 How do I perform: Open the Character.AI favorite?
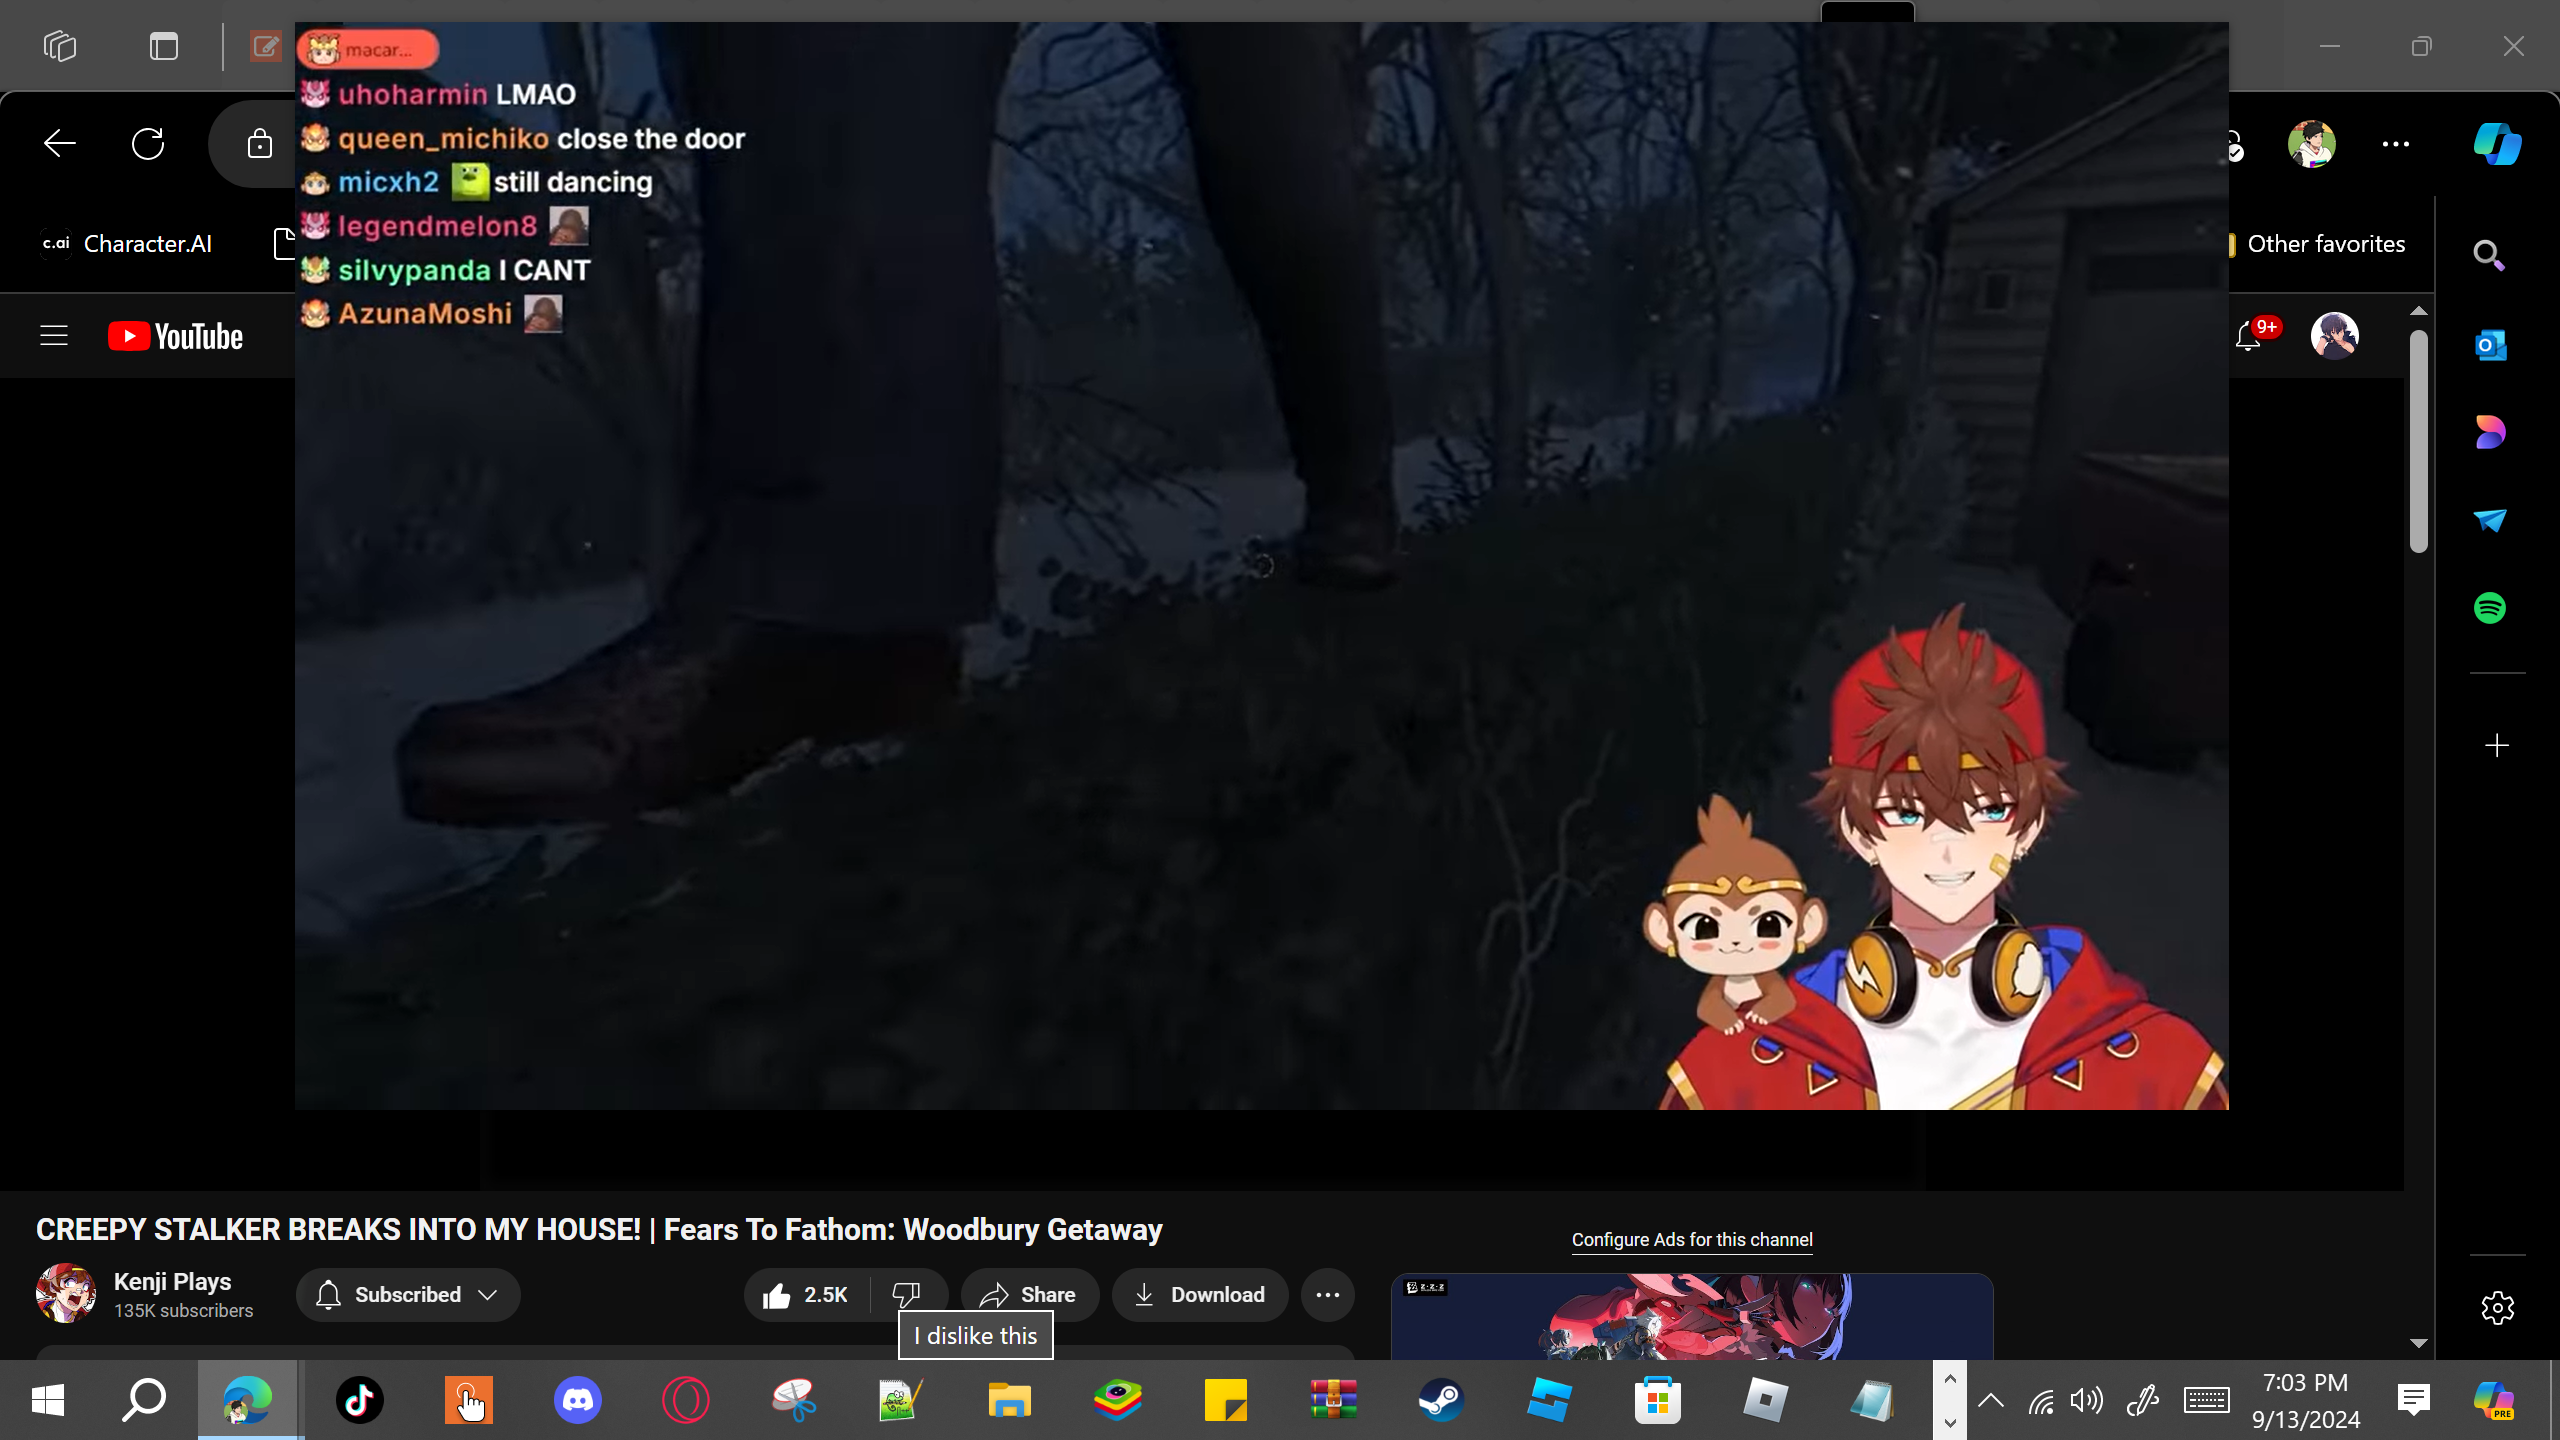[126, 244]
